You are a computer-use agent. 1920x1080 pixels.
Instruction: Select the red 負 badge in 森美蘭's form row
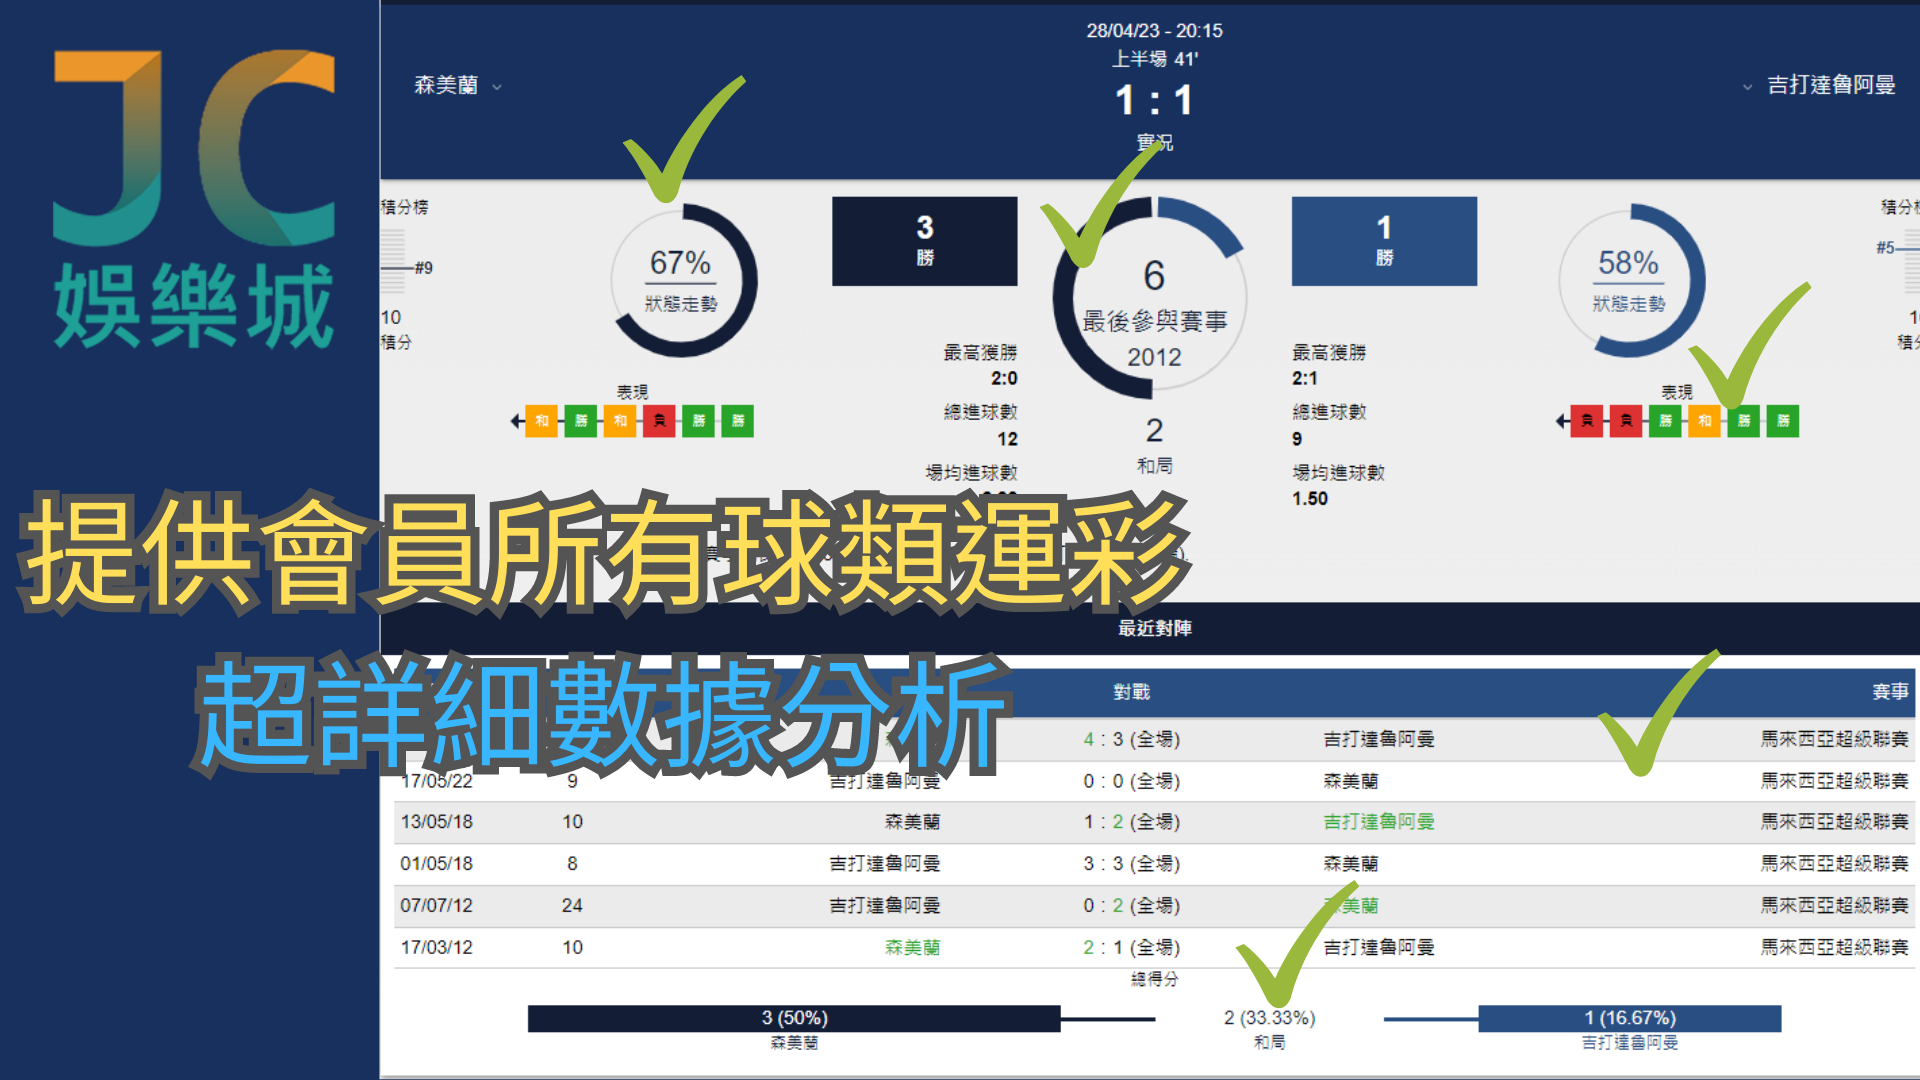[659, 421]
